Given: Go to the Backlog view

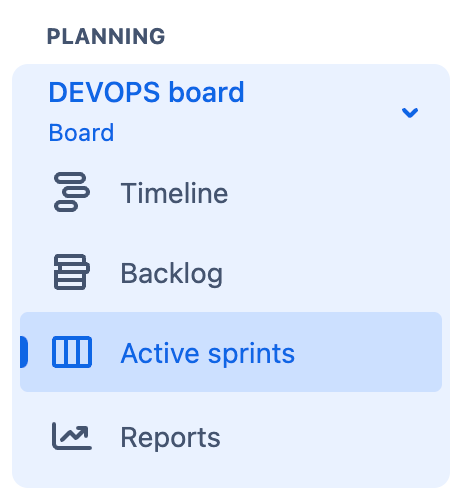Looking at the screenshot, I should coord(231,272).
